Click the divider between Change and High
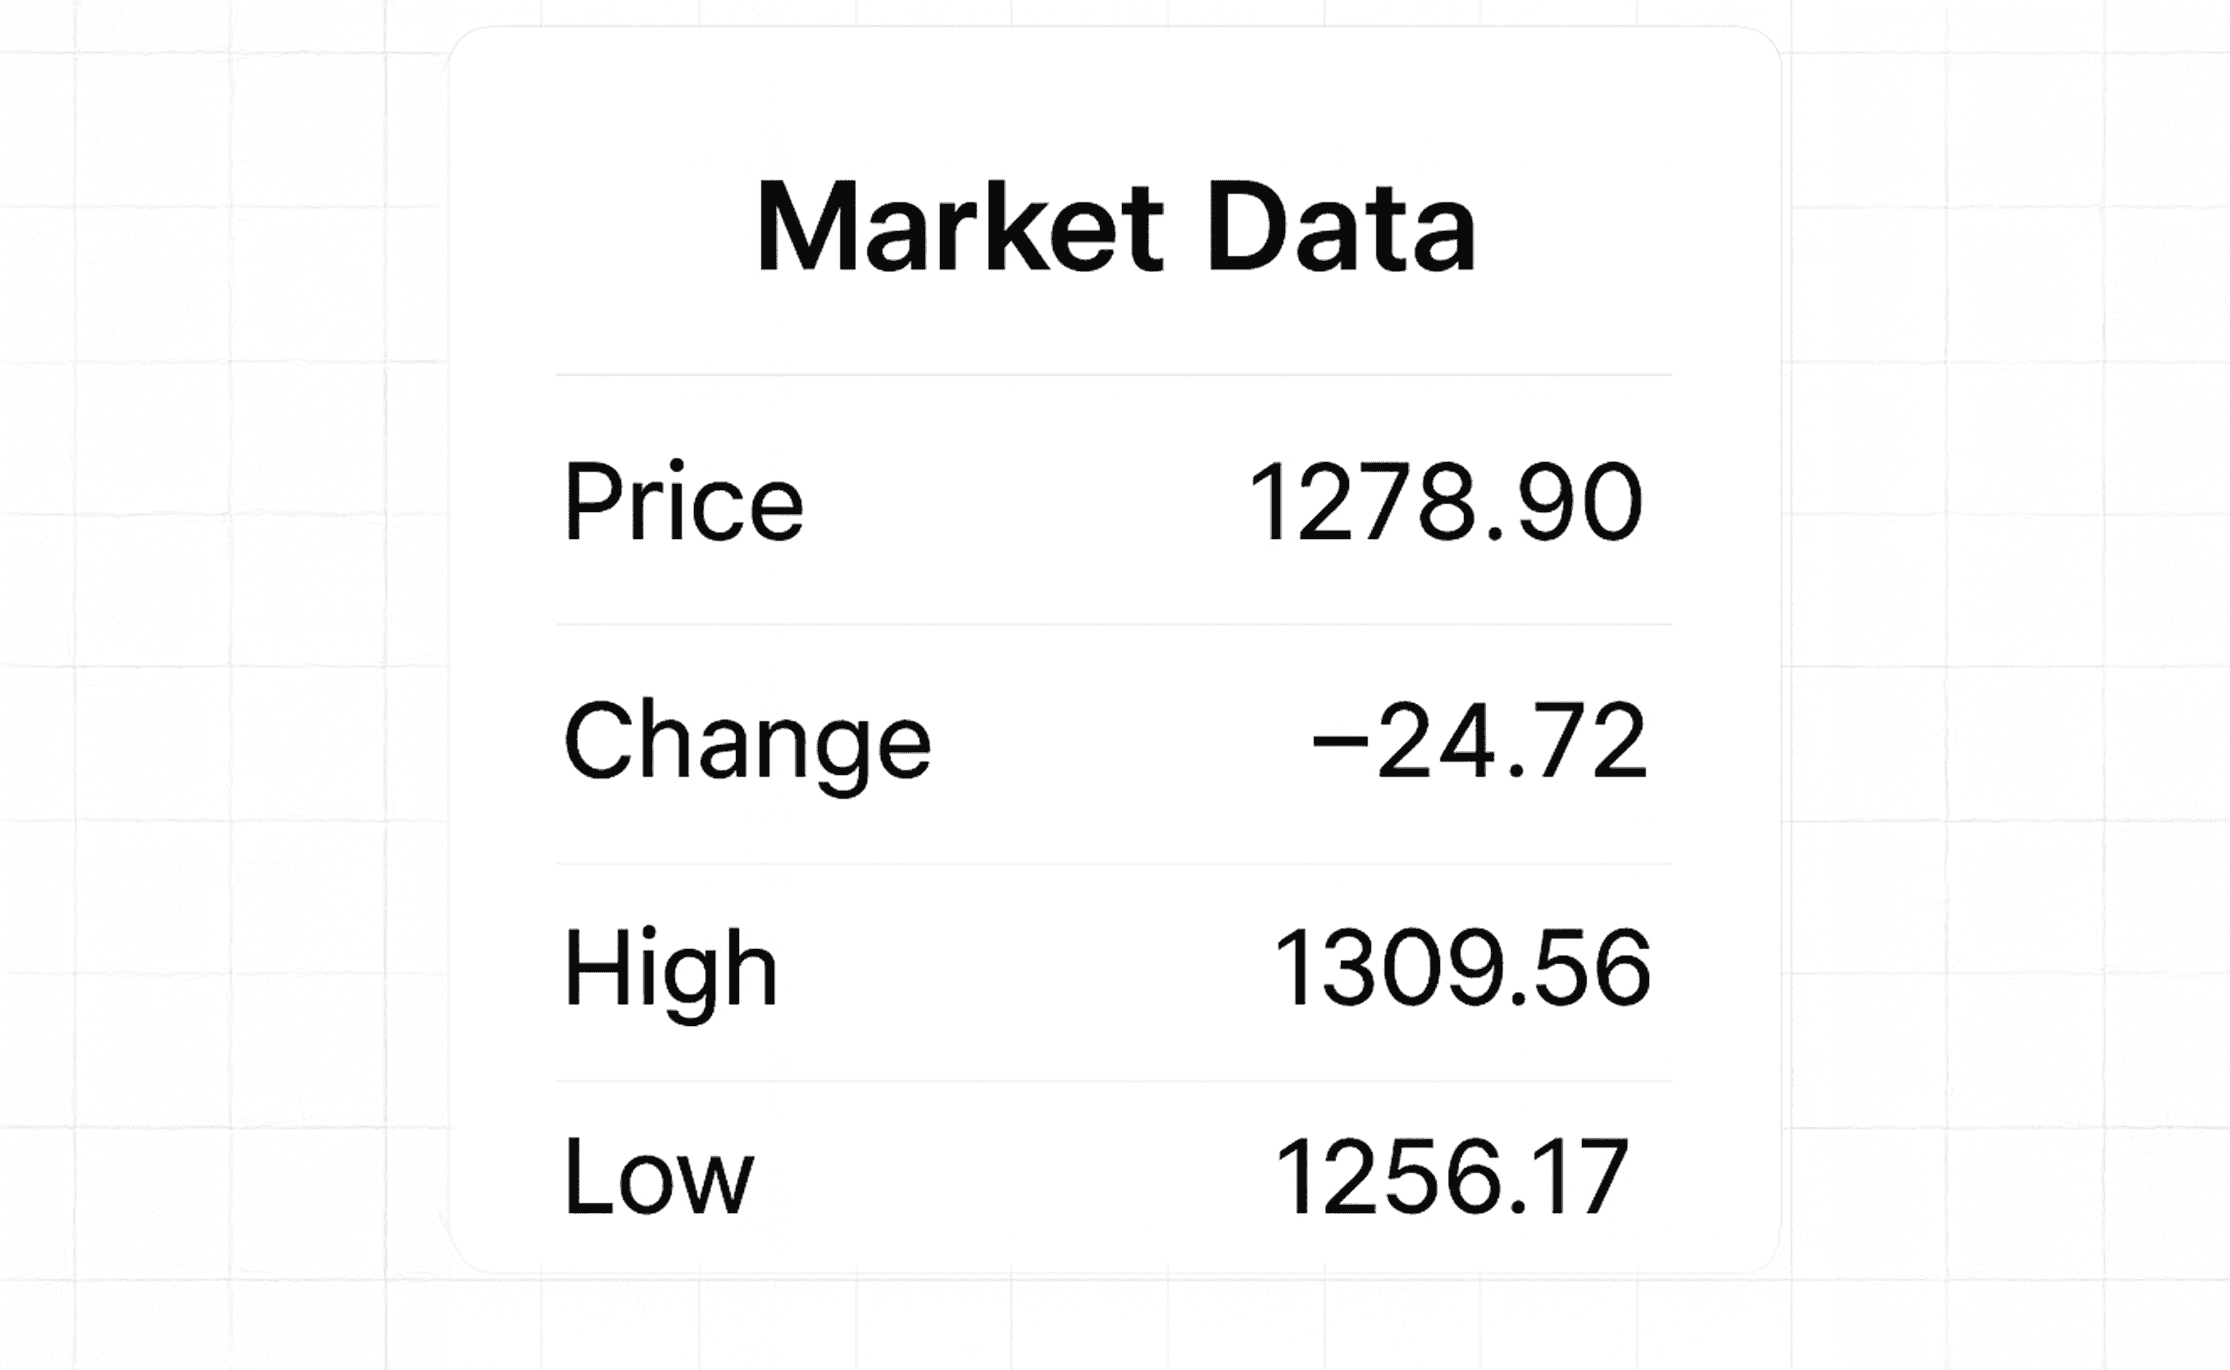 [1114, 864]
